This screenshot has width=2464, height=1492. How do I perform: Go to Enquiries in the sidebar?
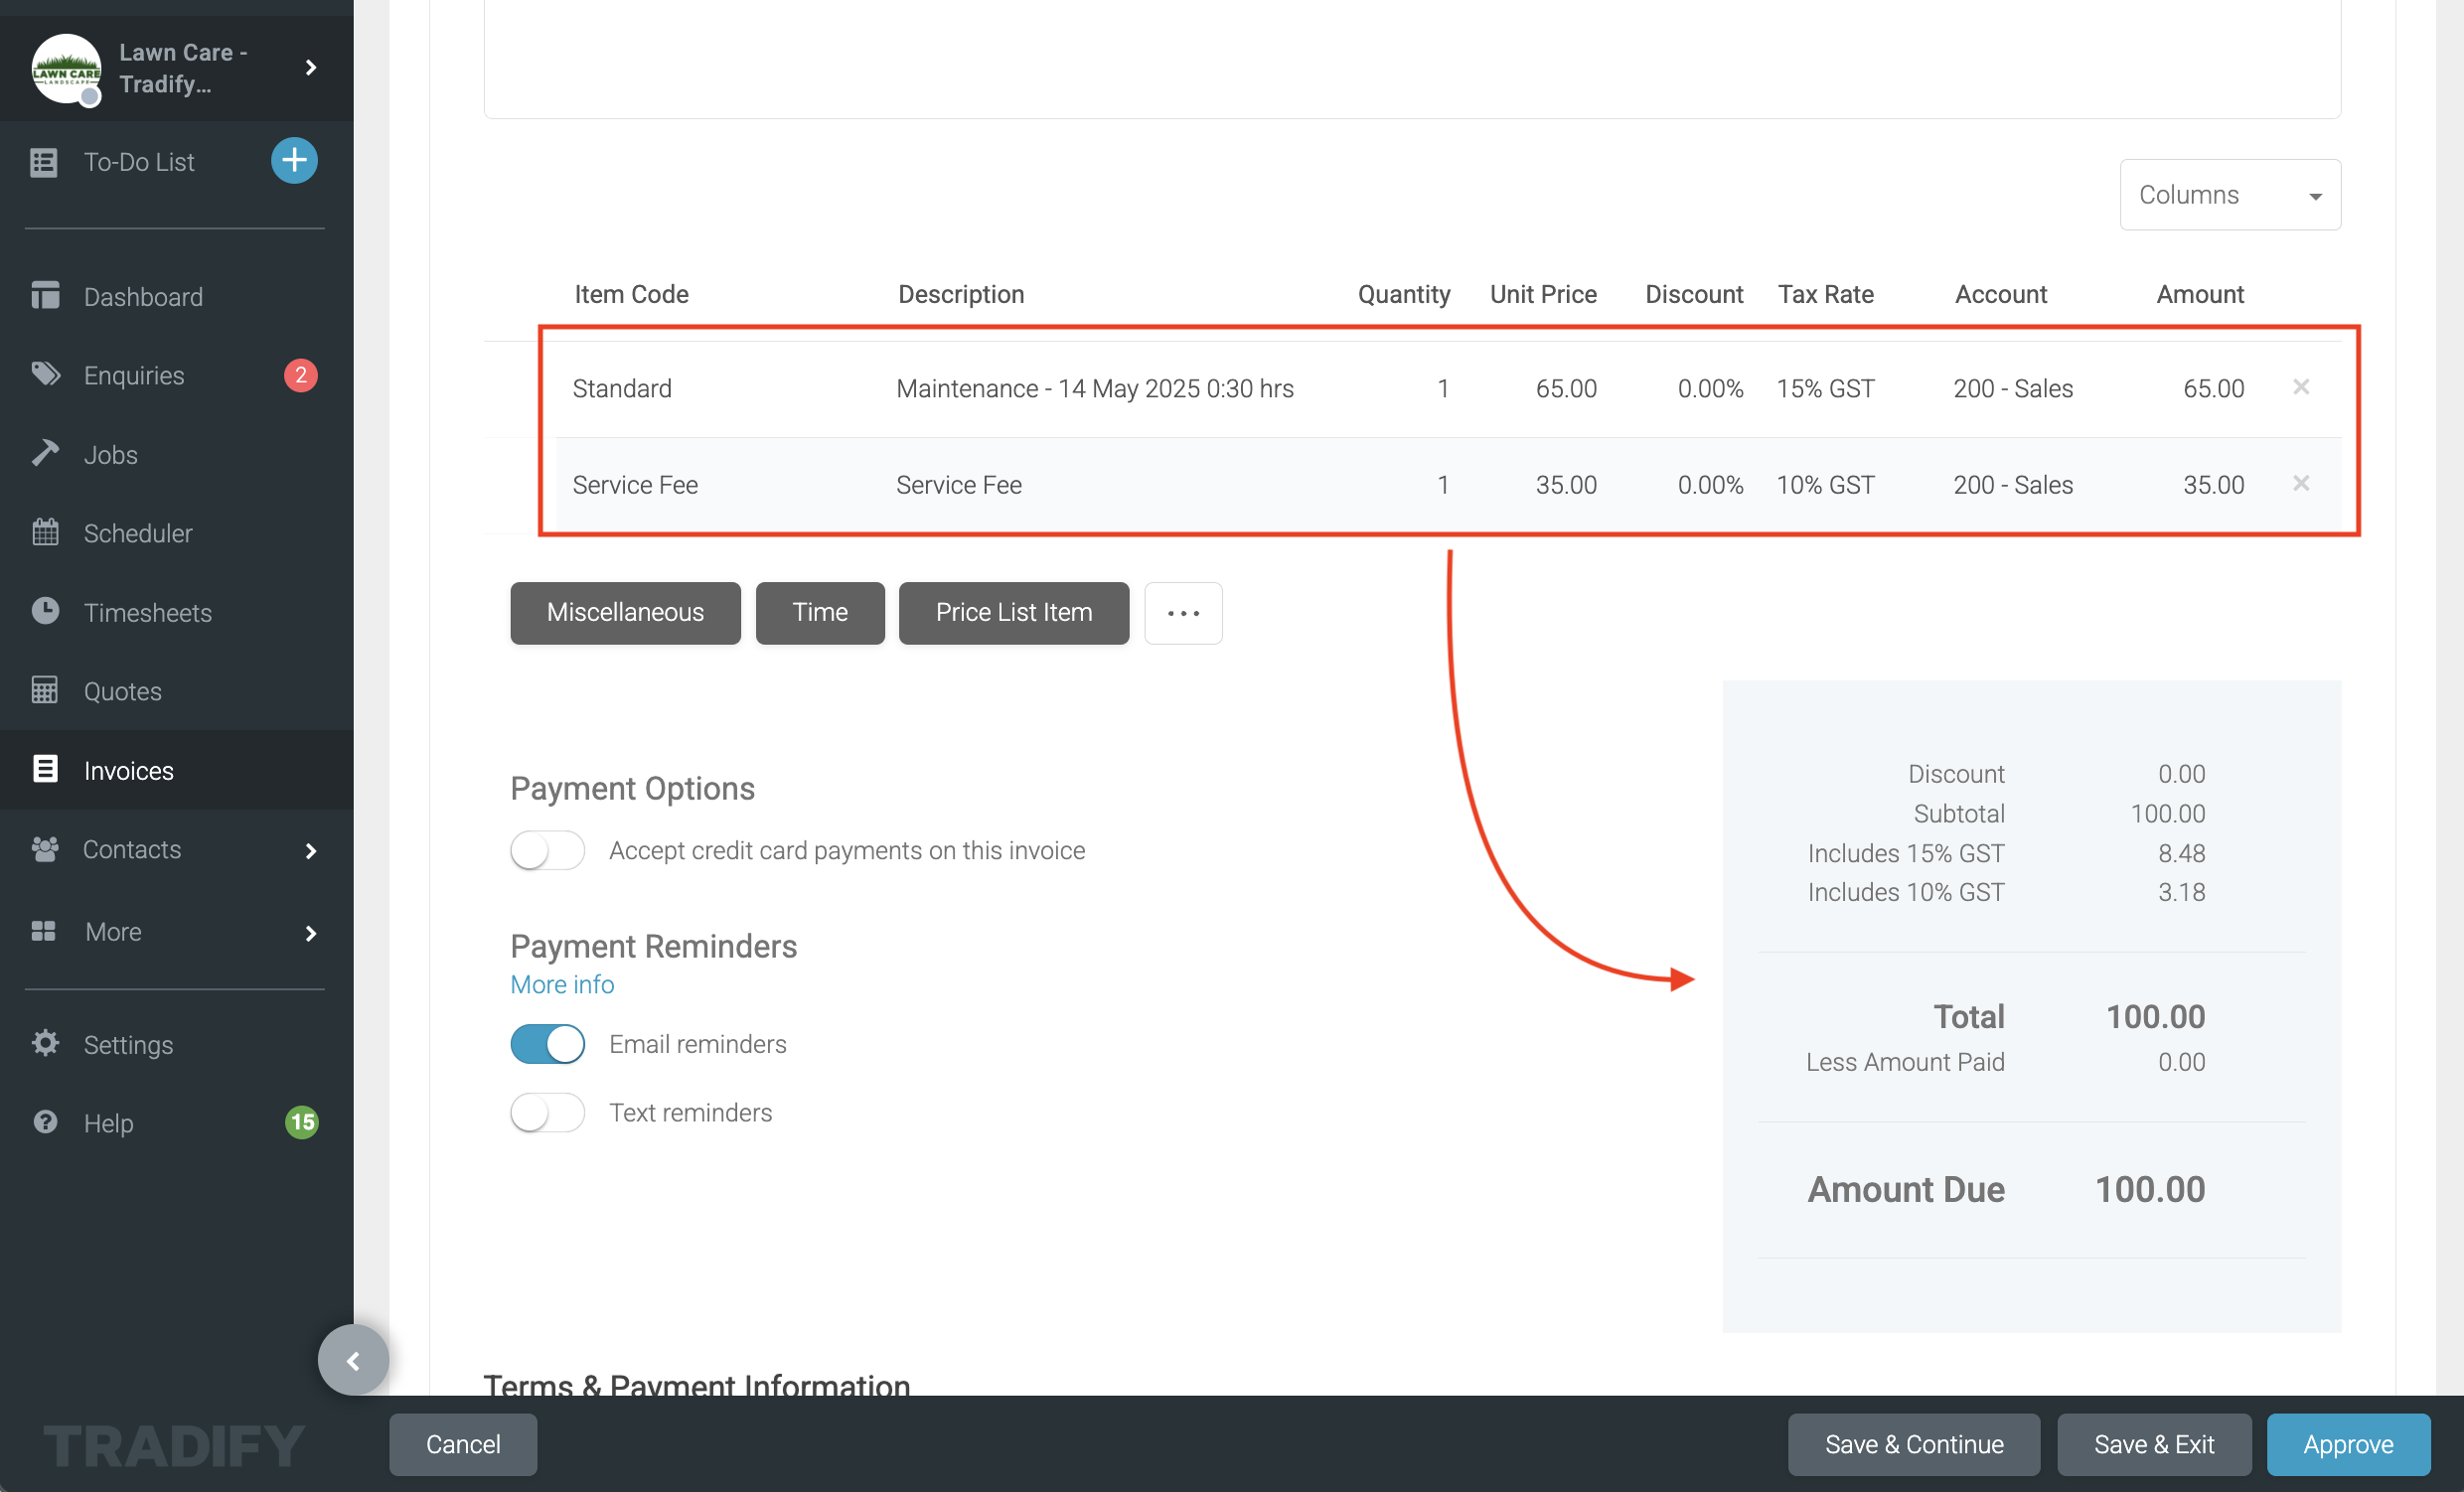134,375
